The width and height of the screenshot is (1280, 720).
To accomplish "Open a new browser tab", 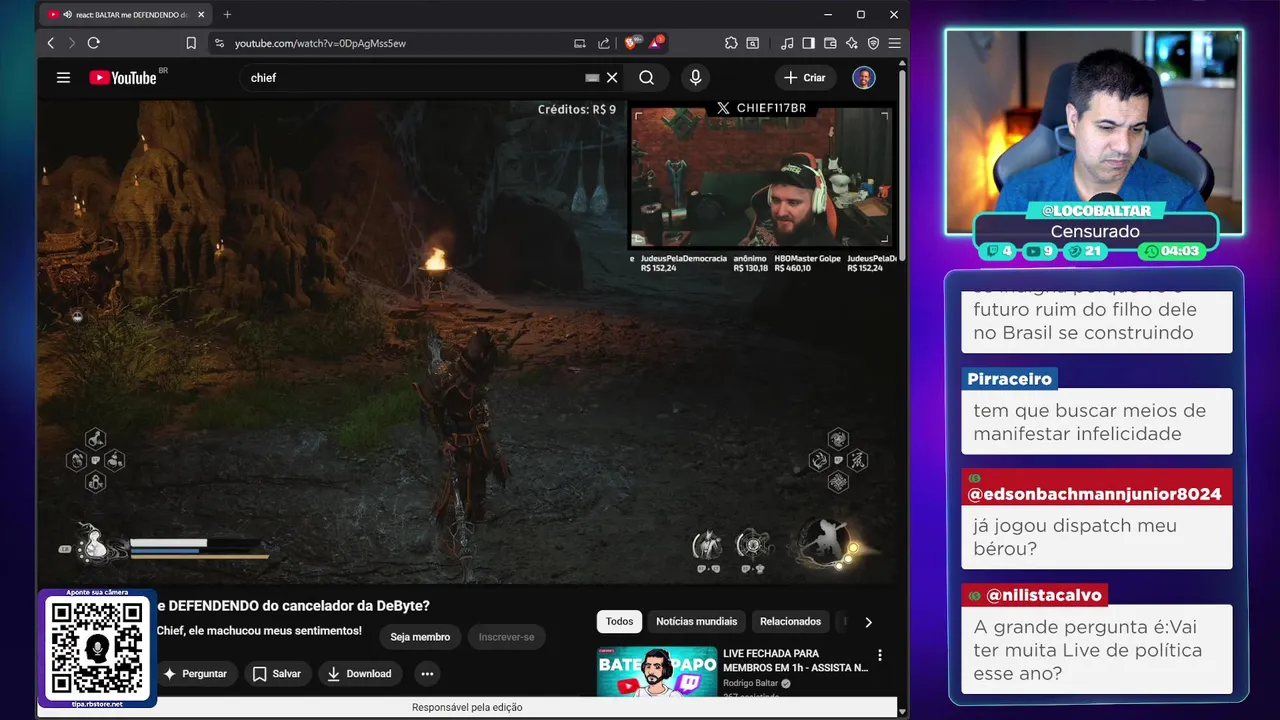I will click(227, 15).
